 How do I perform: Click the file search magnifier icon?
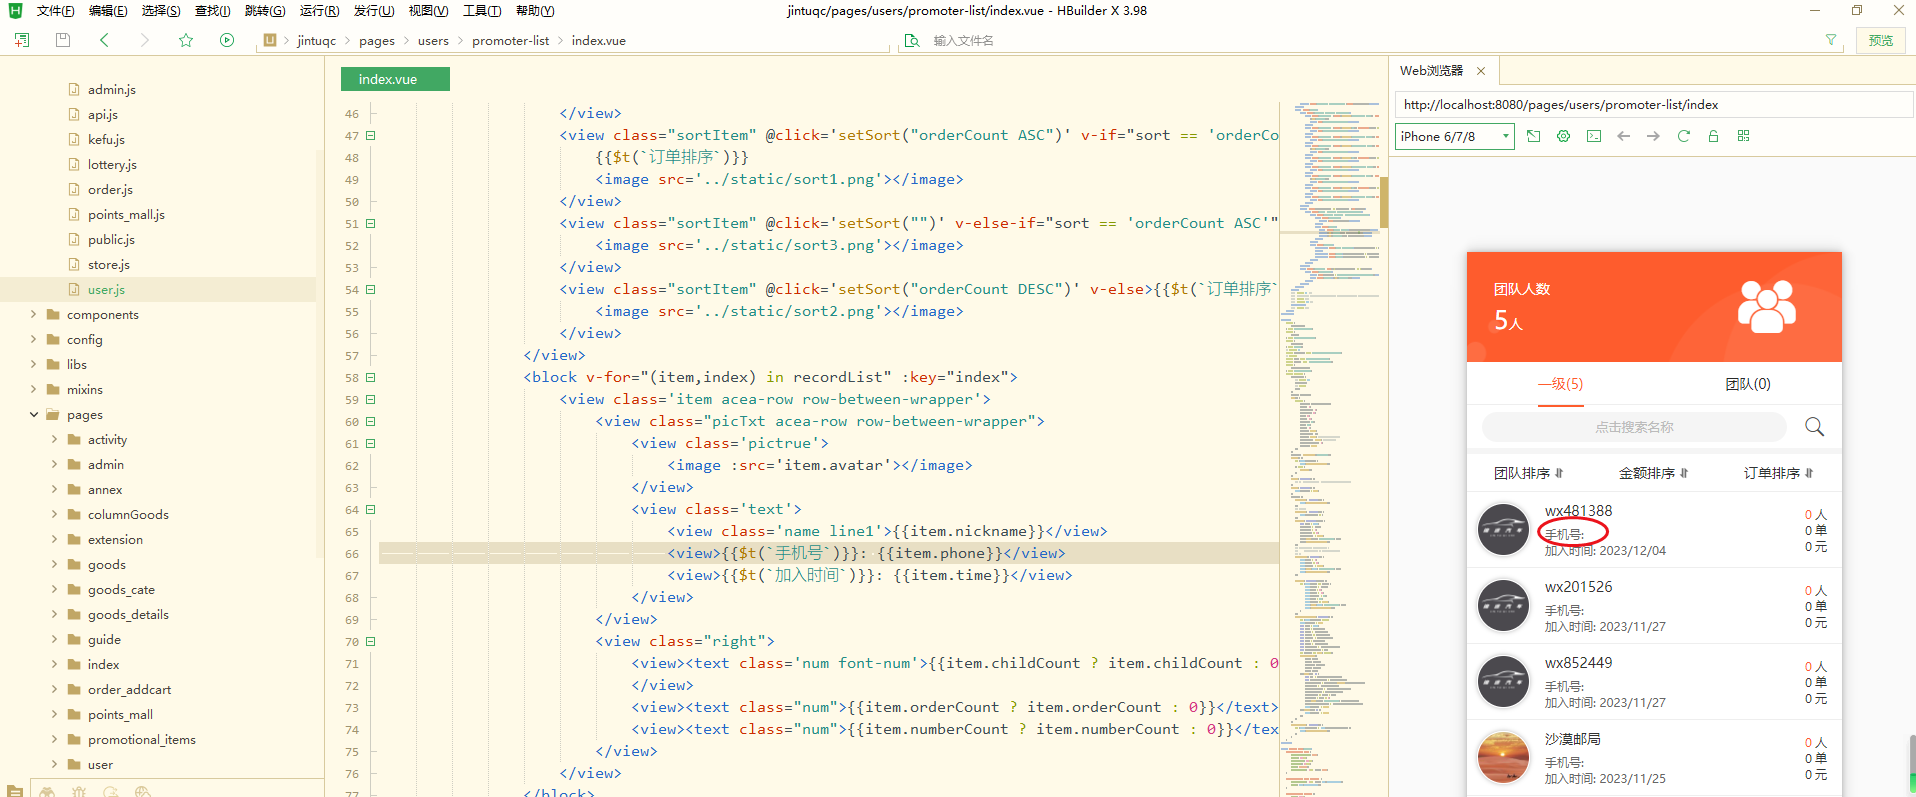pyautogui.click(x=912, y=40)
